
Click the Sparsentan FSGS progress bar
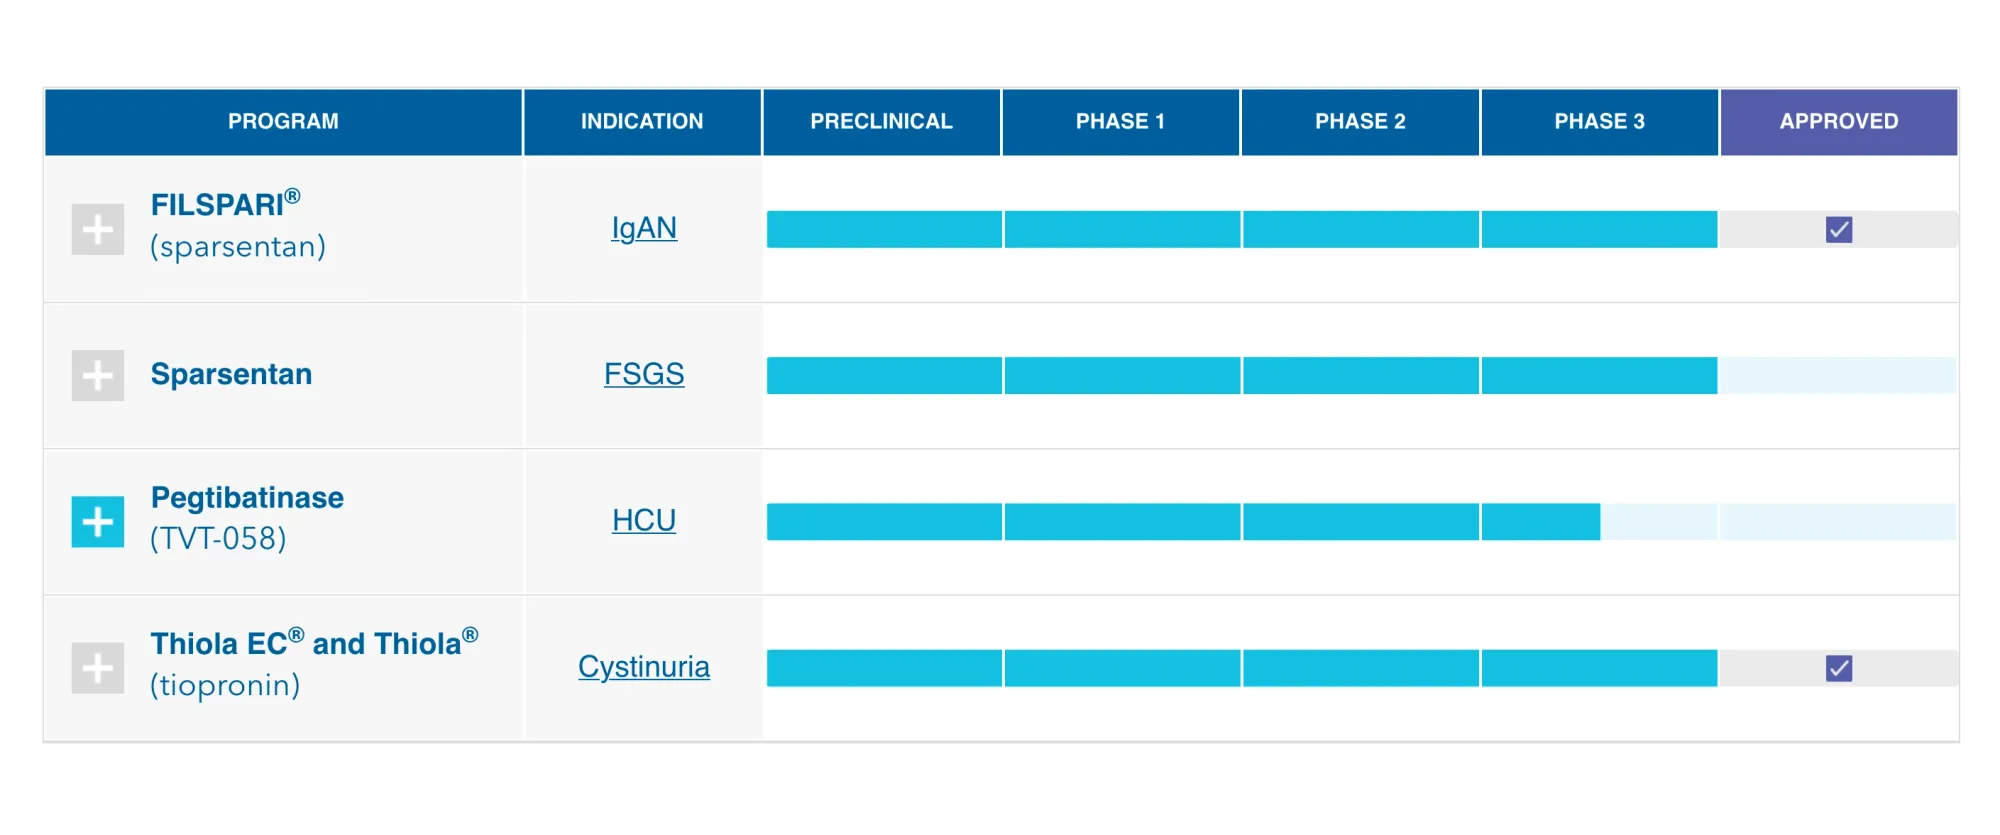point(1240,376)
